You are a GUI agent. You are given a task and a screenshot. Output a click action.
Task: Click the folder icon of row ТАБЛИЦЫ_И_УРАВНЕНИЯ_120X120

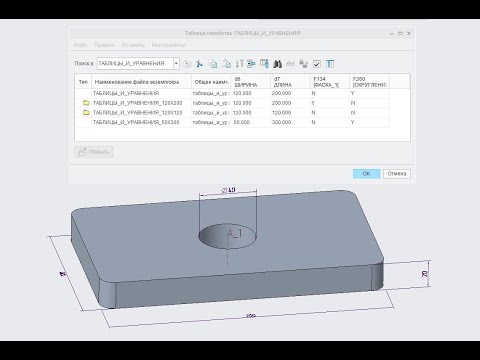pos(86,112)
